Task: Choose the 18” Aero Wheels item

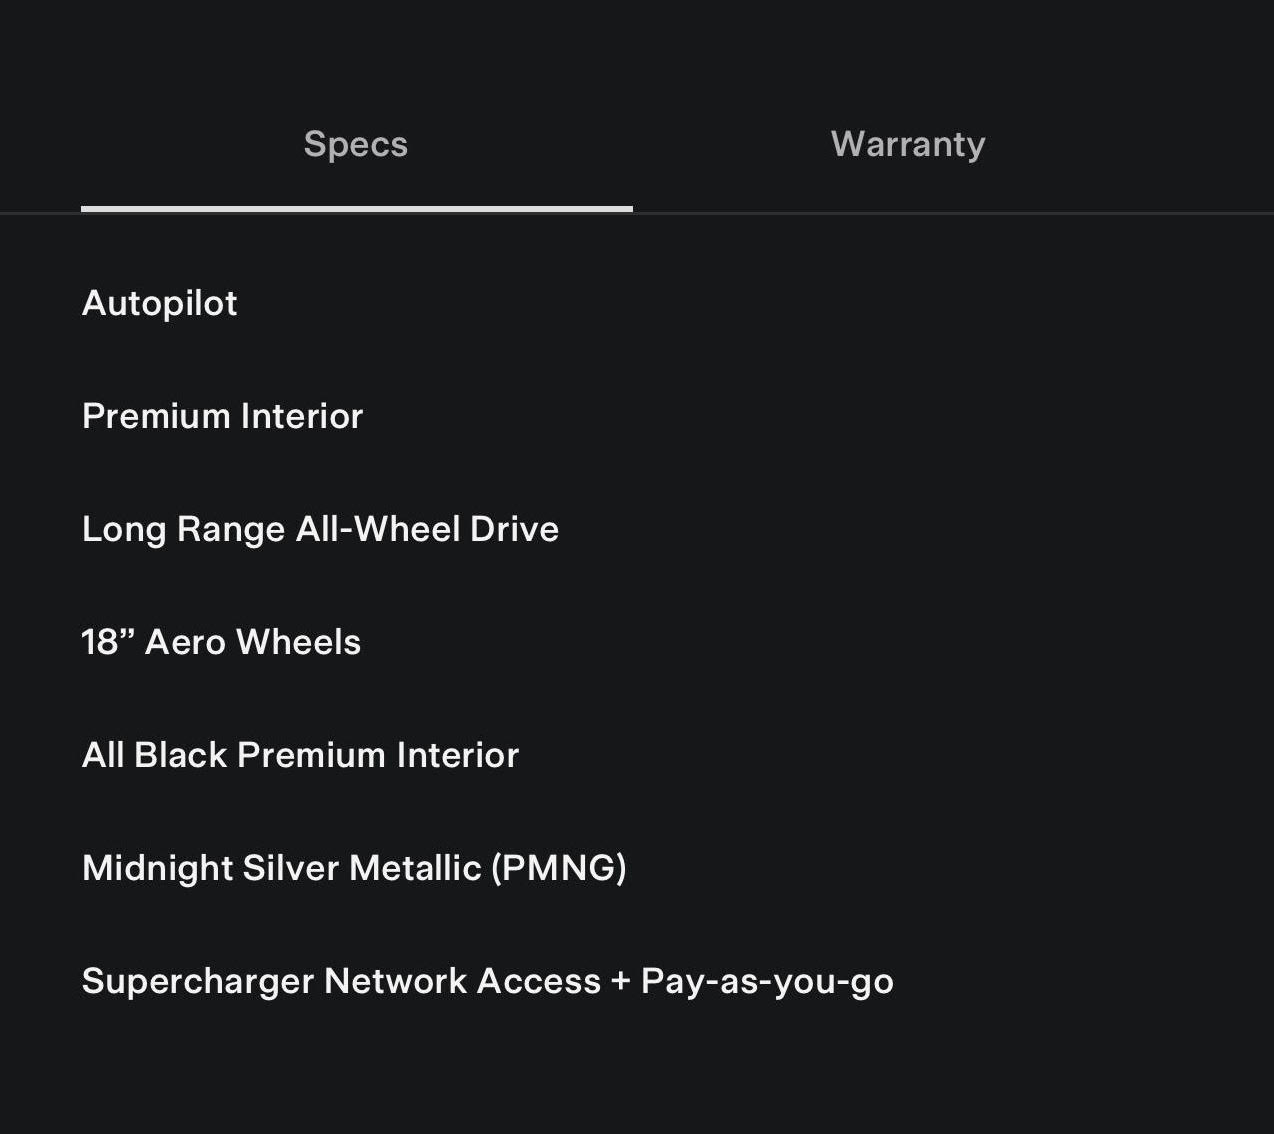Action: click(221, 642)
